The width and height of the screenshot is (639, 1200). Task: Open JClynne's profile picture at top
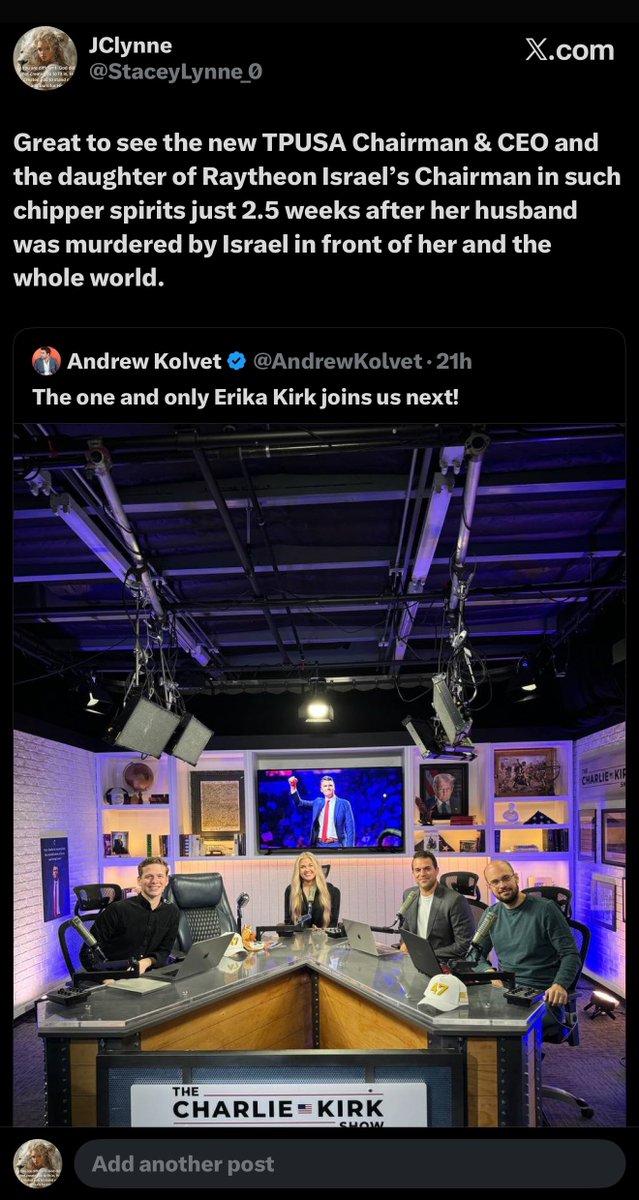[45, 58]
